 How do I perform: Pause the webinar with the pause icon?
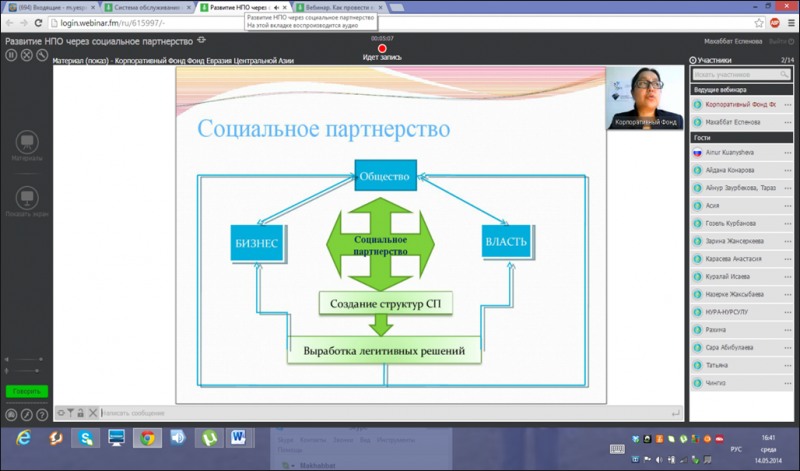tap(11, 55)
